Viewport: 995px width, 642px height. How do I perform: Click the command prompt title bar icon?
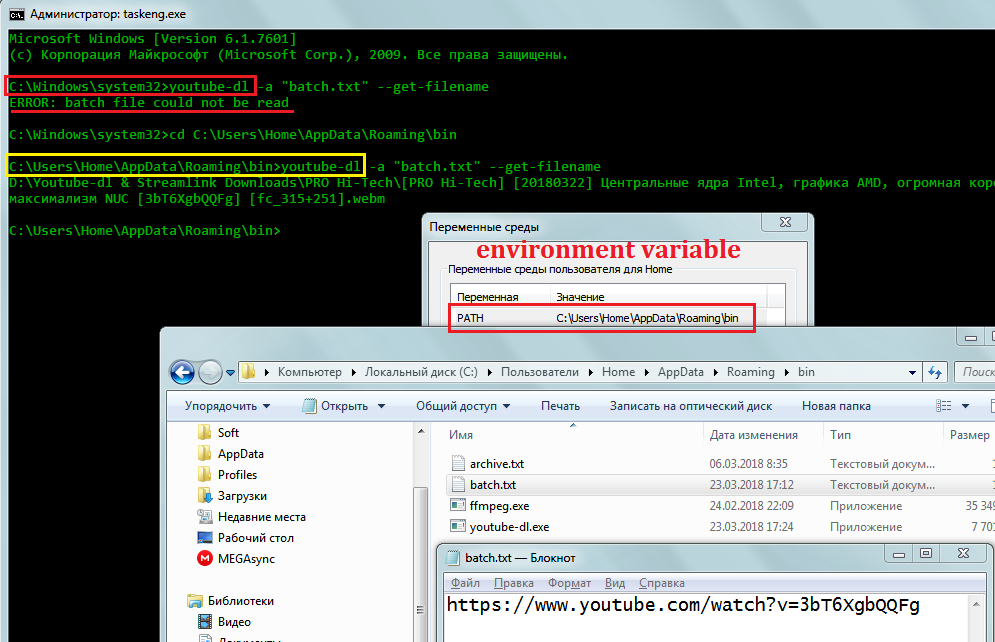[16, 14]
